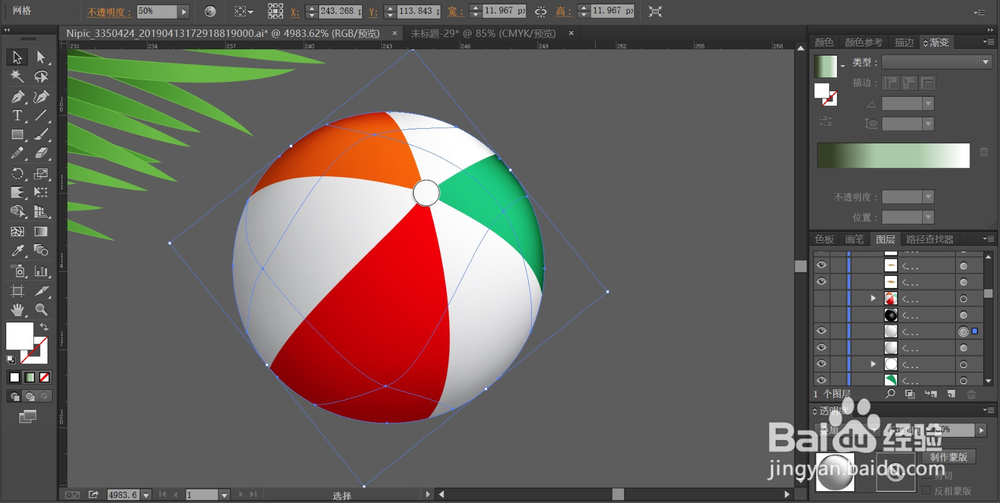Switch to the 描边 tab

coord(904,42)
